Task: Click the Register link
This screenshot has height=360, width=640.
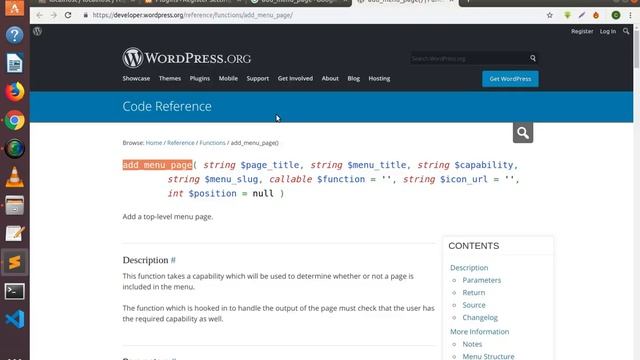Action: 582,31
